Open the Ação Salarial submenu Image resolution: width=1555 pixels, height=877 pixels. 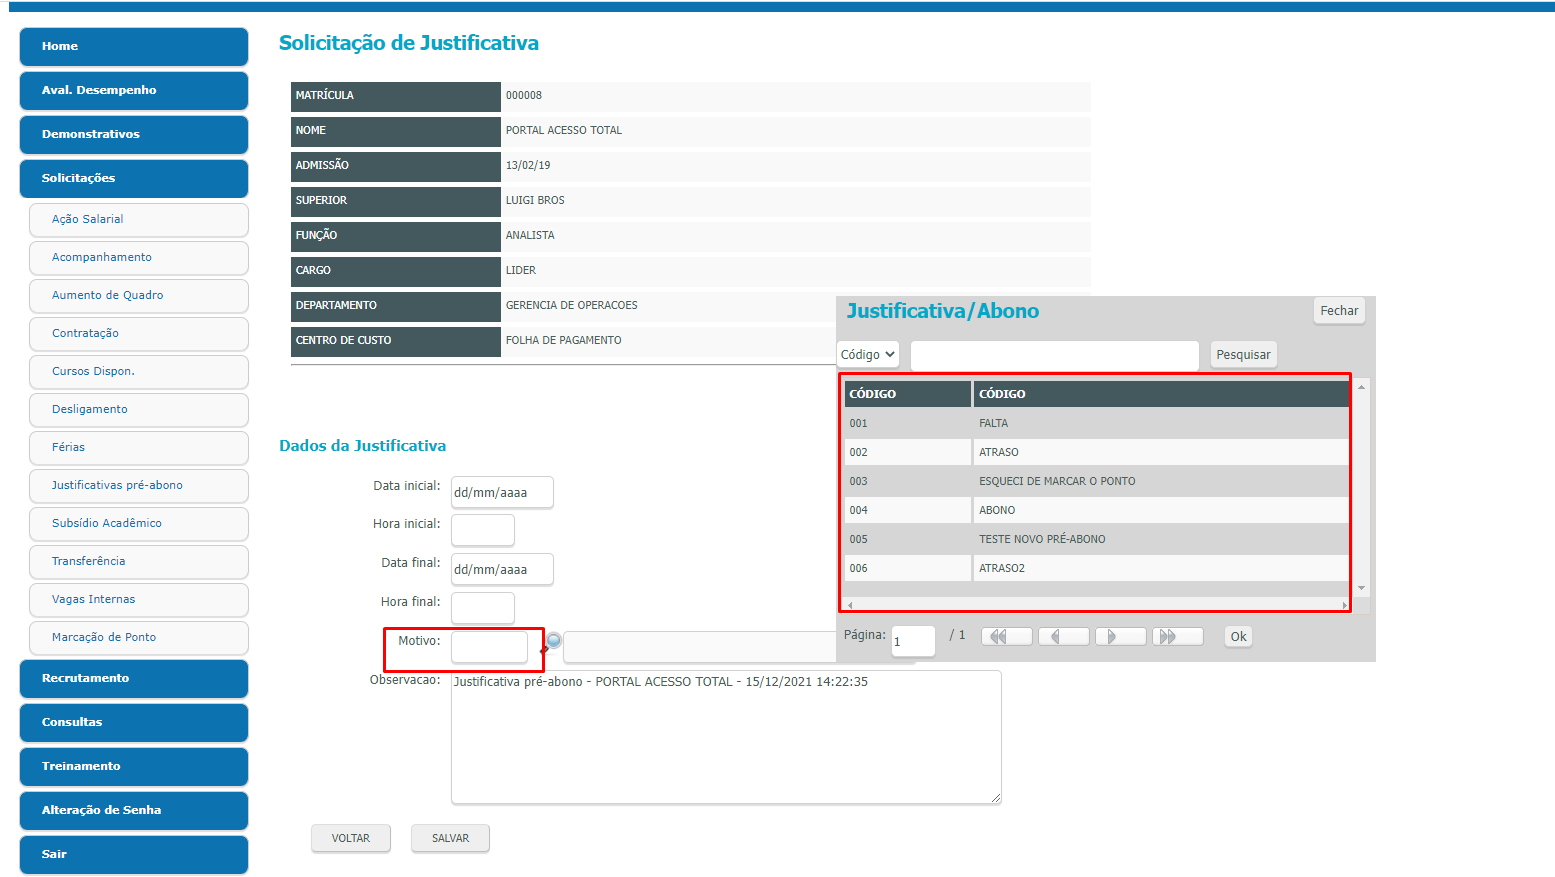pyautogui.click(x=139, y=219)
